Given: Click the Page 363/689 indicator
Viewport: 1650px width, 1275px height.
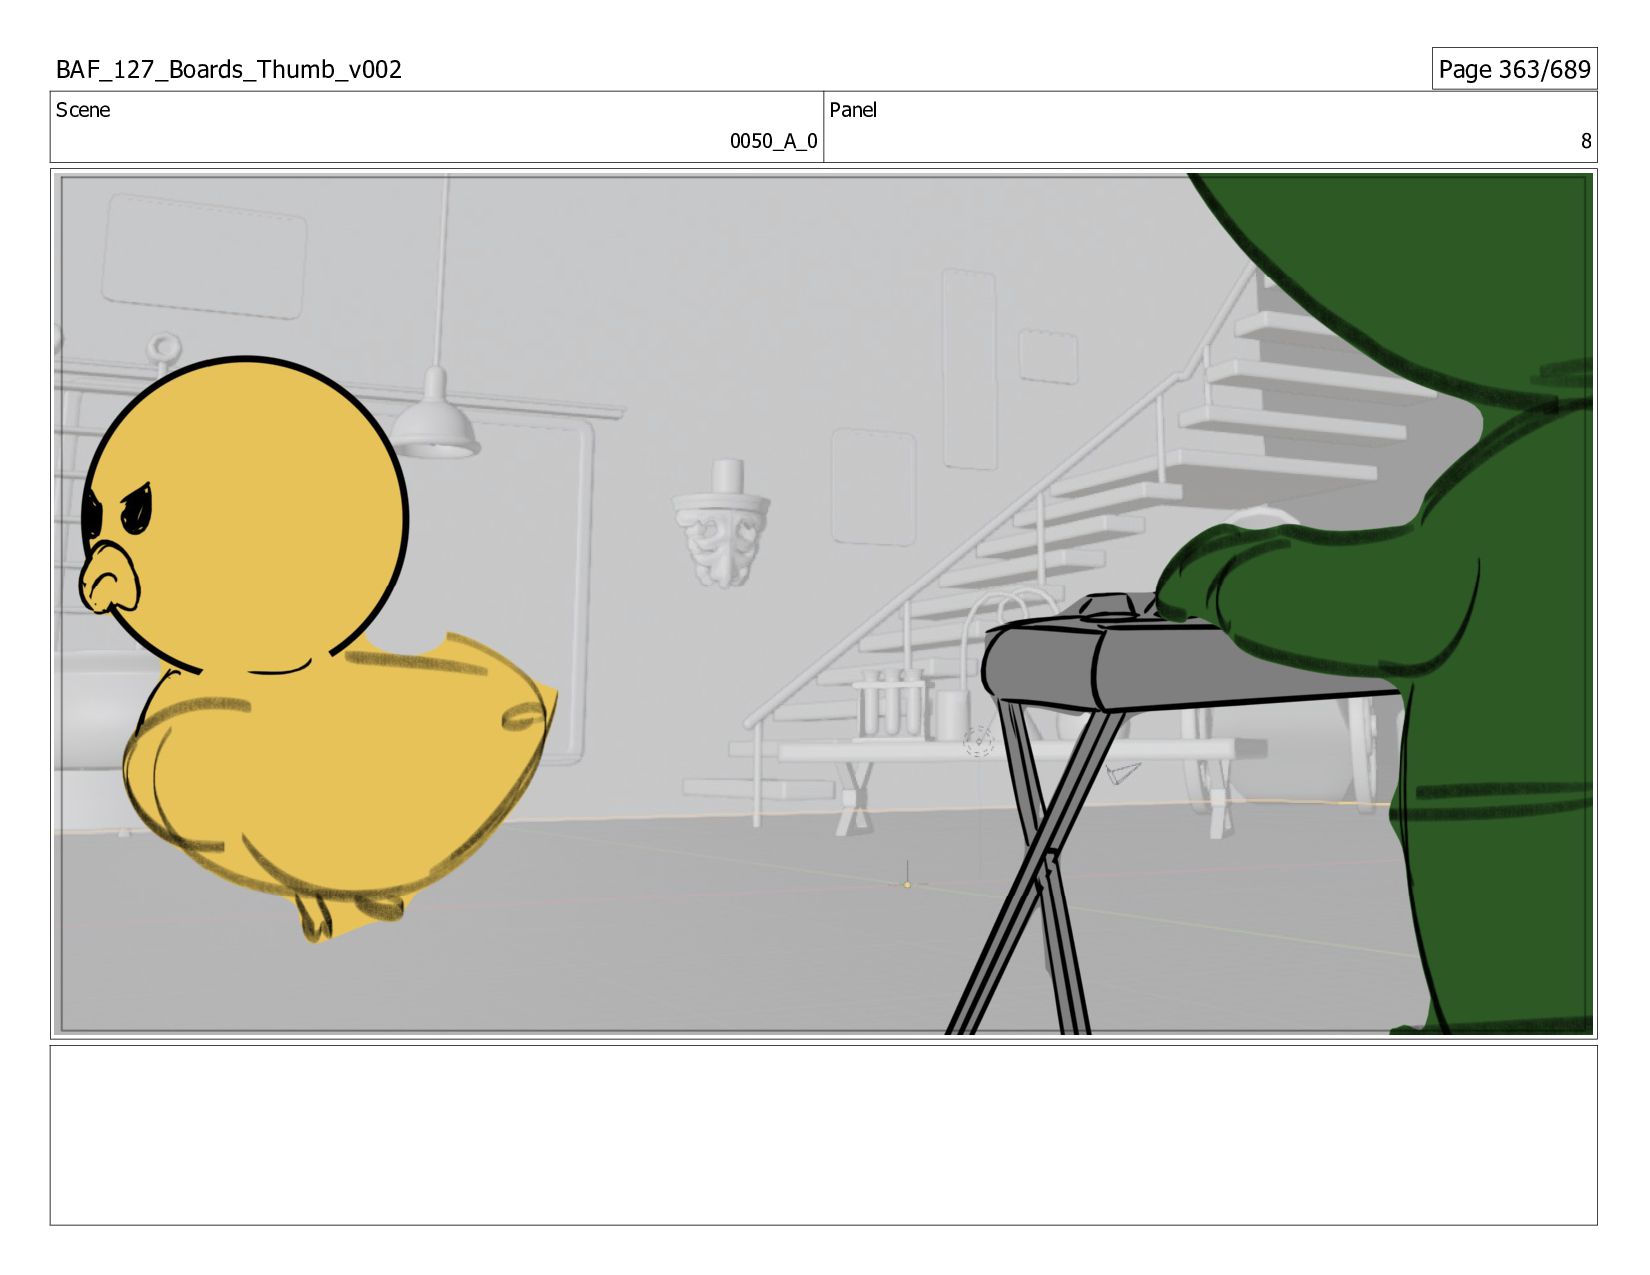Looking at the screenshot, I should point(1514,69).
